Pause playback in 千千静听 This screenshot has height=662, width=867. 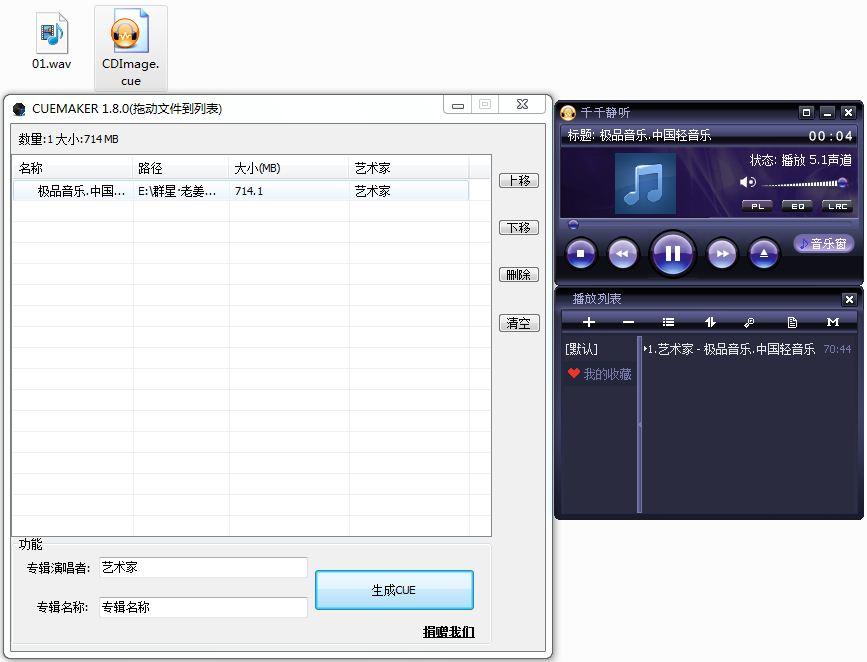[x=672, y=253]
